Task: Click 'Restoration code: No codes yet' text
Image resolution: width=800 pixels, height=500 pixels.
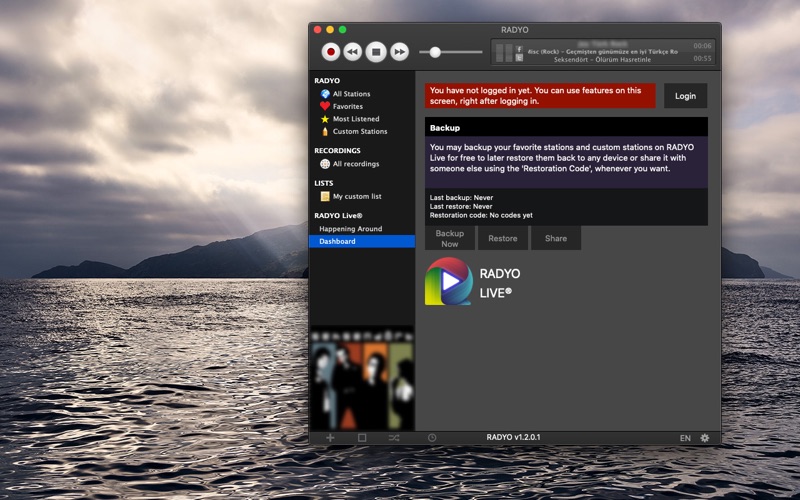Action: tap(481, 215)
